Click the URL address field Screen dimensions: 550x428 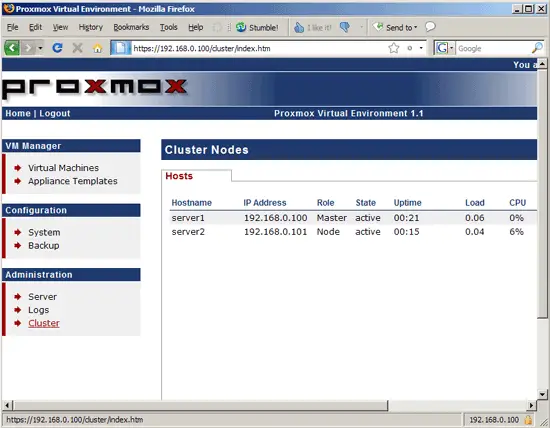(259, 48)
